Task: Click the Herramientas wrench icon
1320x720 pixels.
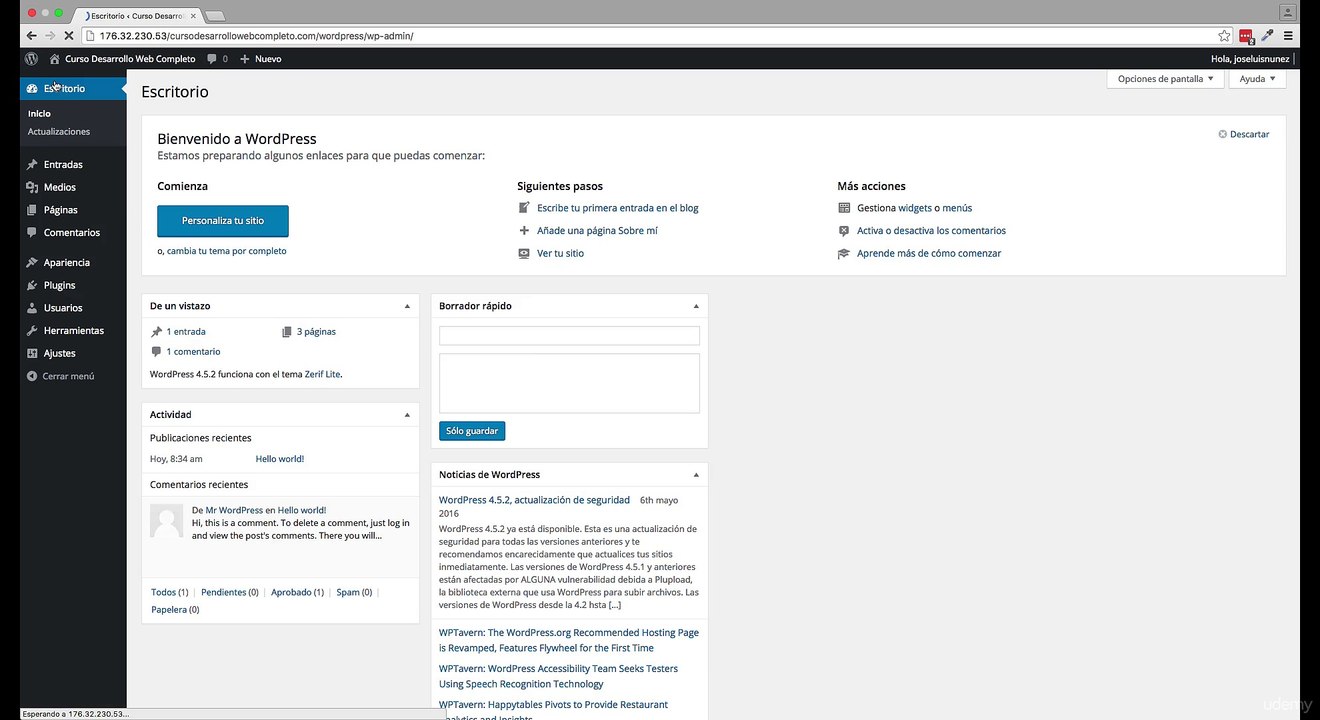Action: coord(32,331)
